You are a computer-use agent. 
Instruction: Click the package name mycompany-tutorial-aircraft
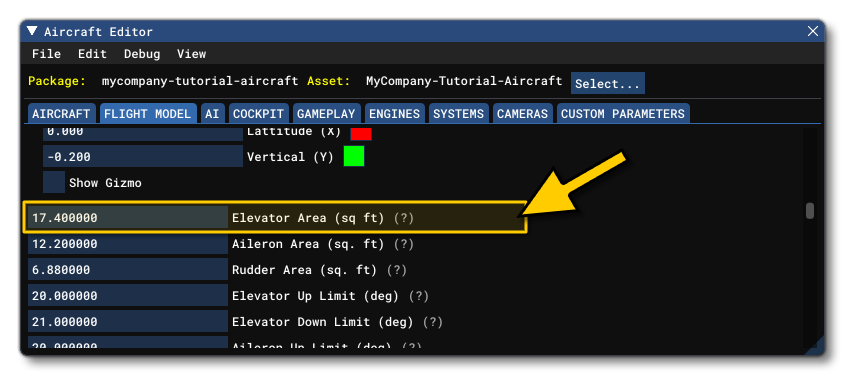[x=200, y=81]
